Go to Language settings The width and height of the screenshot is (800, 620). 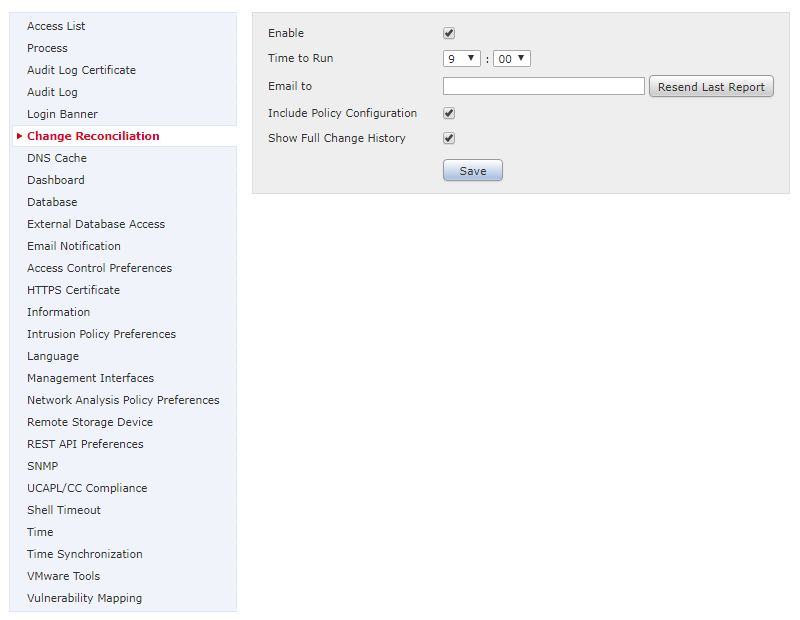point(53,356)
